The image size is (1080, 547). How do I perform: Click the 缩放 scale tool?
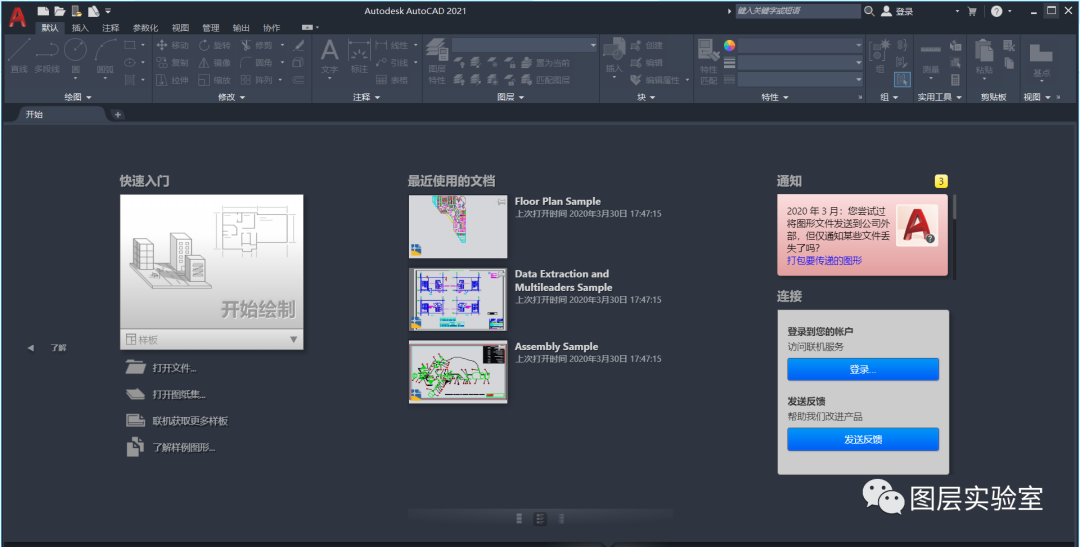[x=215, y=80]
